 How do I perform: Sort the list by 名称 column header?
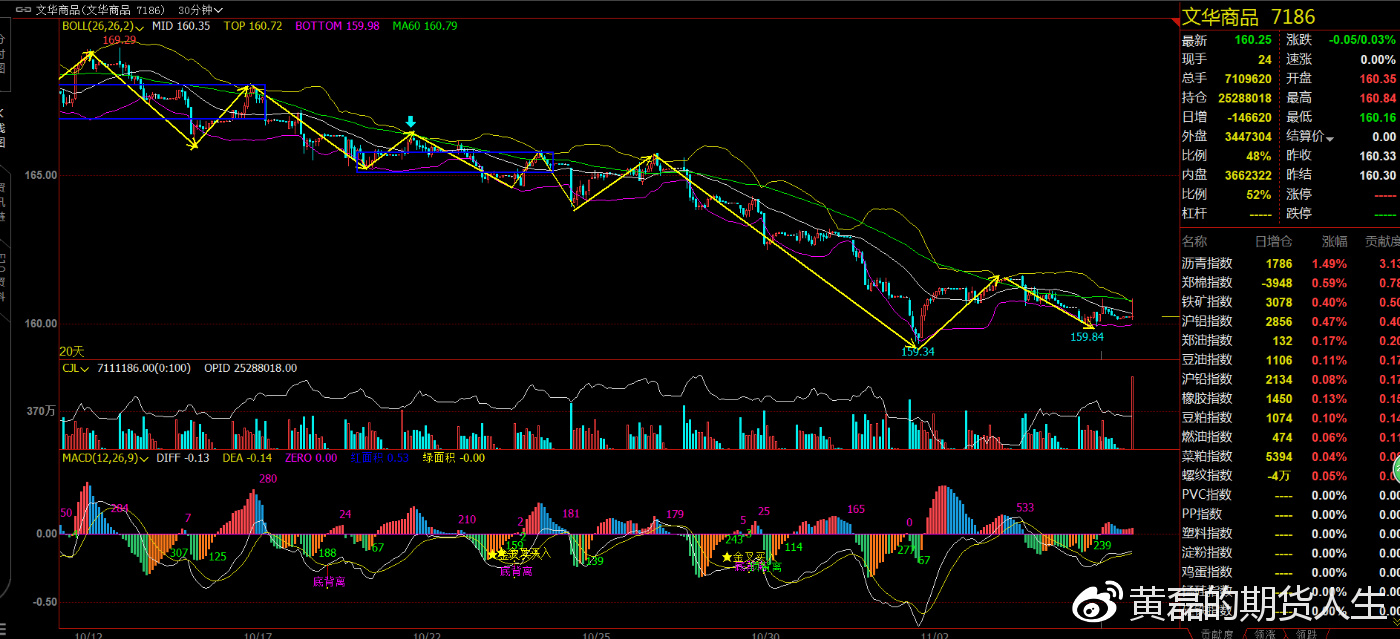click(1194, 241)
